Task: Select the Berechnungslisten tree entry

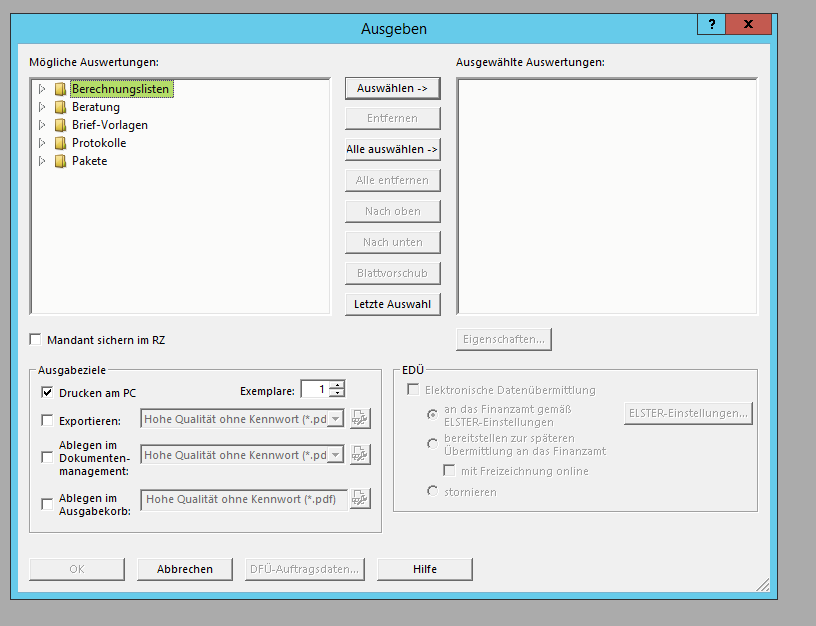Action: point(120,89)
